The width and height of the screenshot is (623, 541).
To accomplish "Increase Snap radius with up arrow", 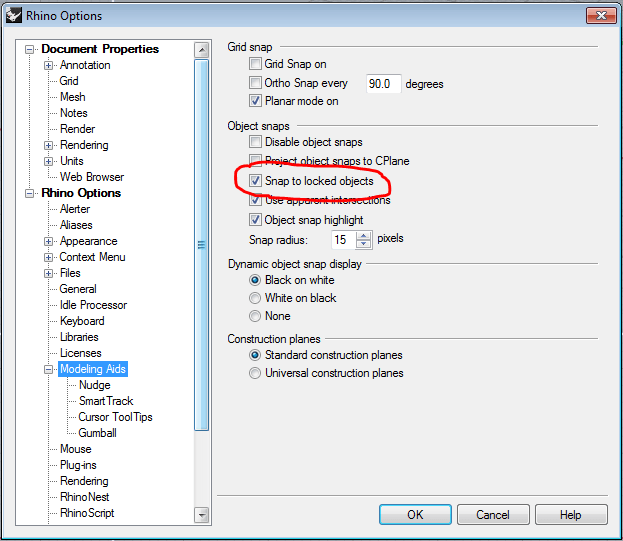I will tap(364, 236).
